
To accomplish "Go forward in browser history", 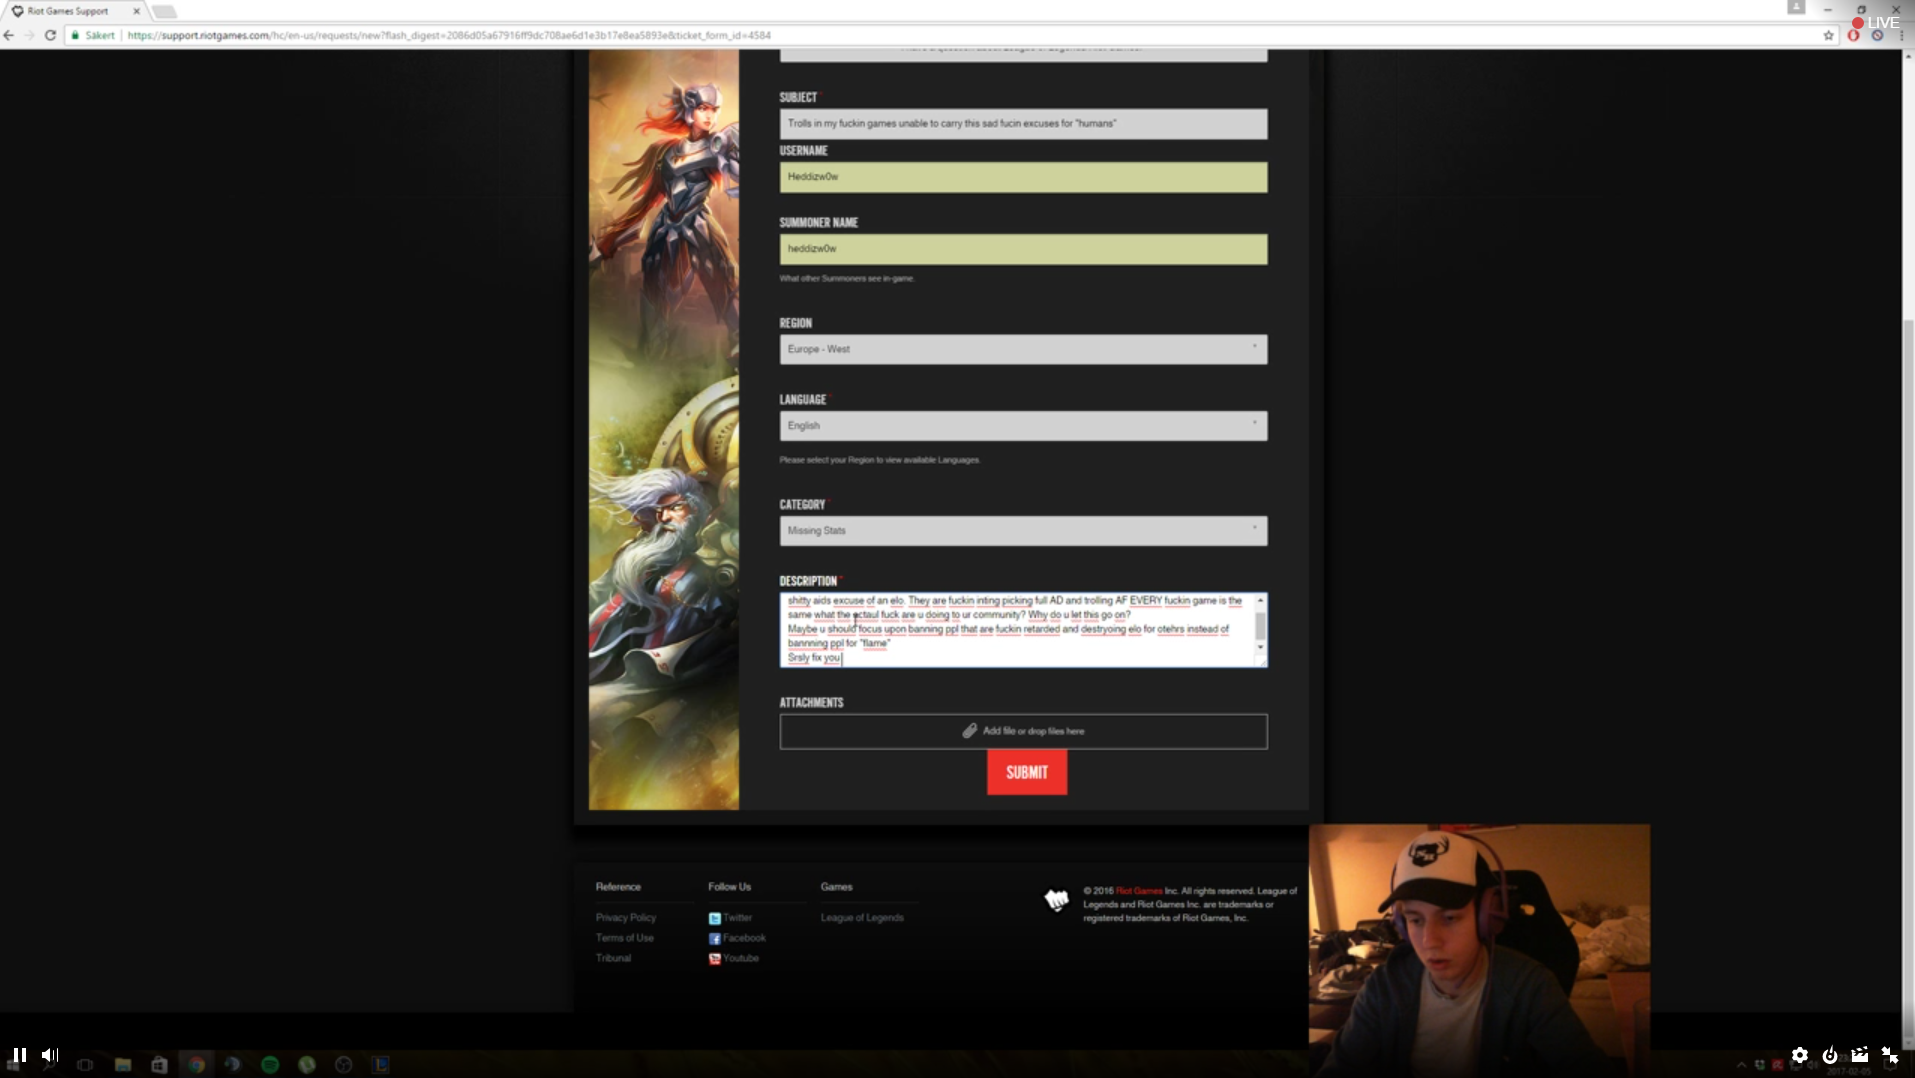I will click(x=29, y=35).
